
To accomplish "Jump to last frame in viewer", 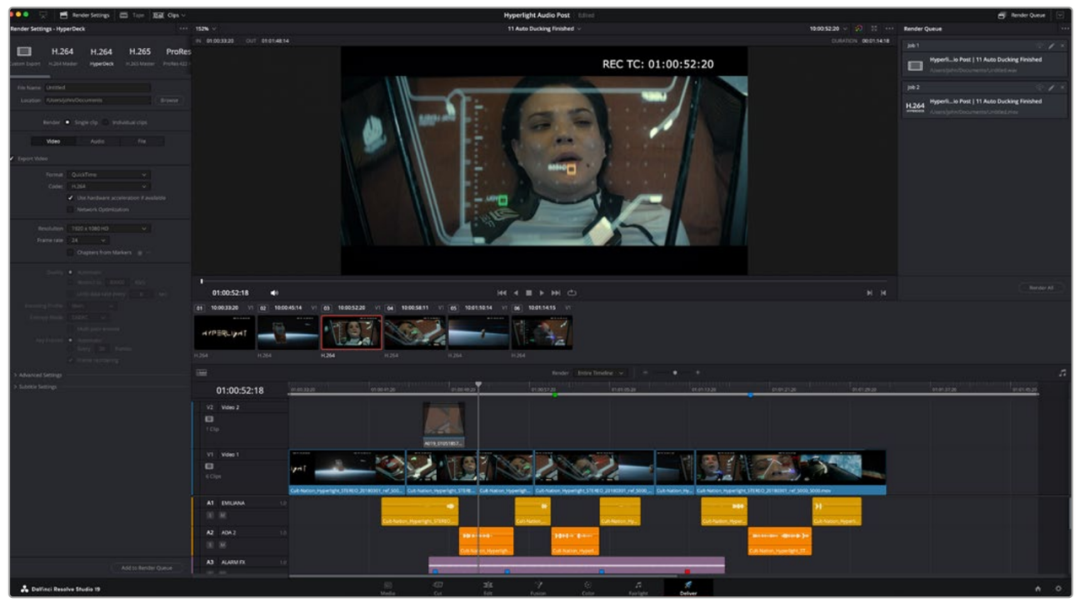I will 555,293.
